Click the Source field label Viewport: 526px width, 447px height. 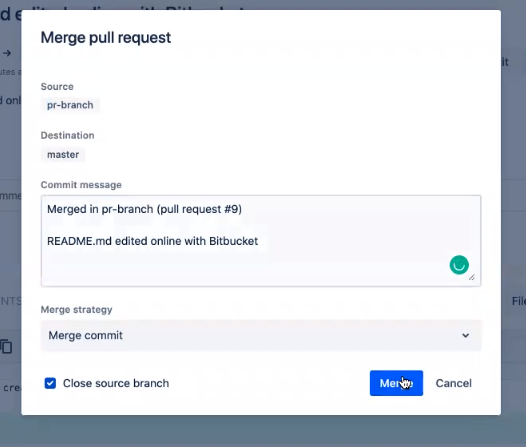(x=57, y=87)
